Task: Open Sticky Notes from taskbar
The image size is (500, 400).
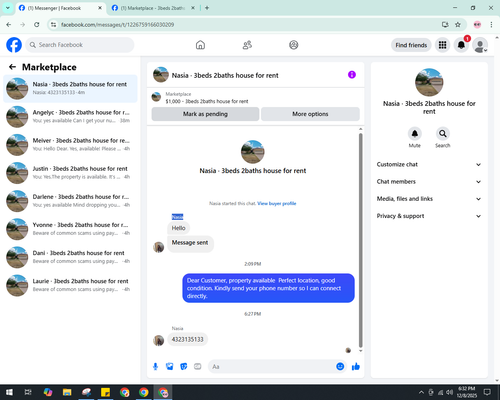Action: click(x=105, y=392)
